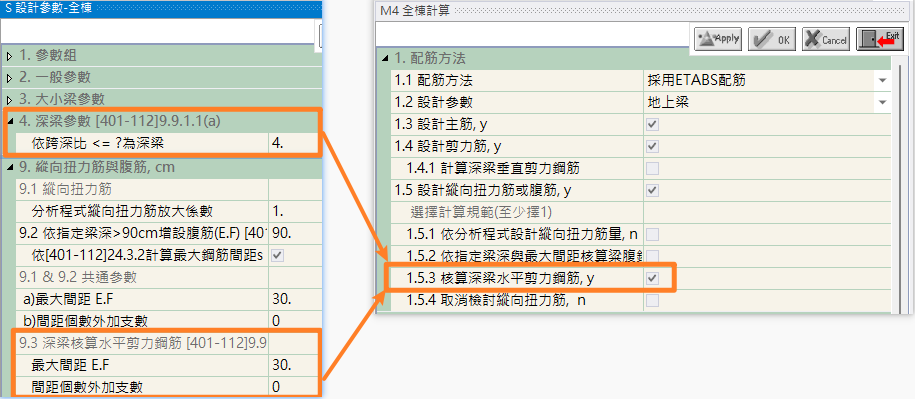Expand section 3. 大小梁參數

pyautogui.click(x=9, y=99)
